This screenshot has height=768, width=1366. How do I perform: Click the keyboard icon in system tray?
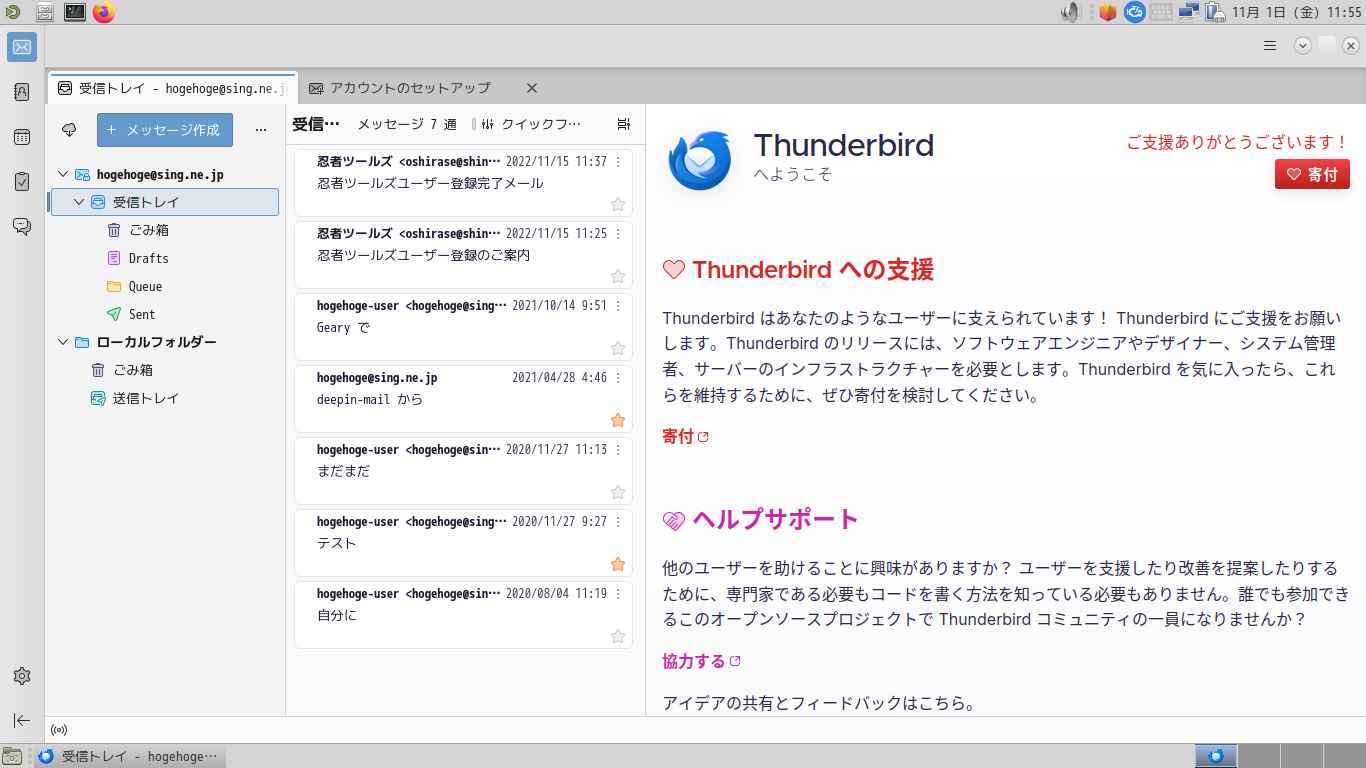click(x=1161, y=12)
